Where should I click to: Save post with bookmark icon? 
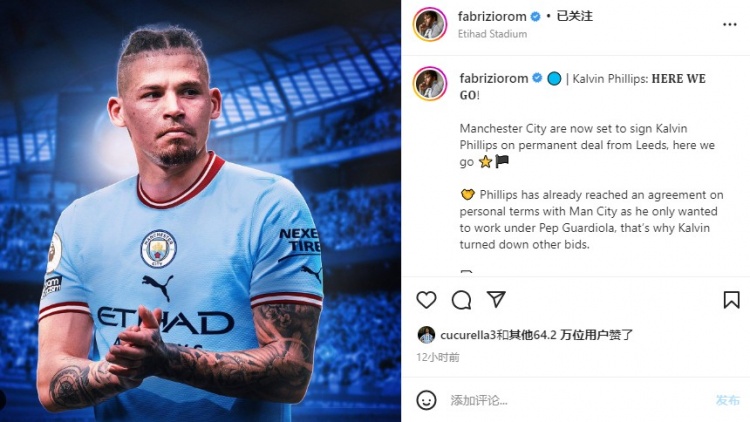tap(731, 300)
